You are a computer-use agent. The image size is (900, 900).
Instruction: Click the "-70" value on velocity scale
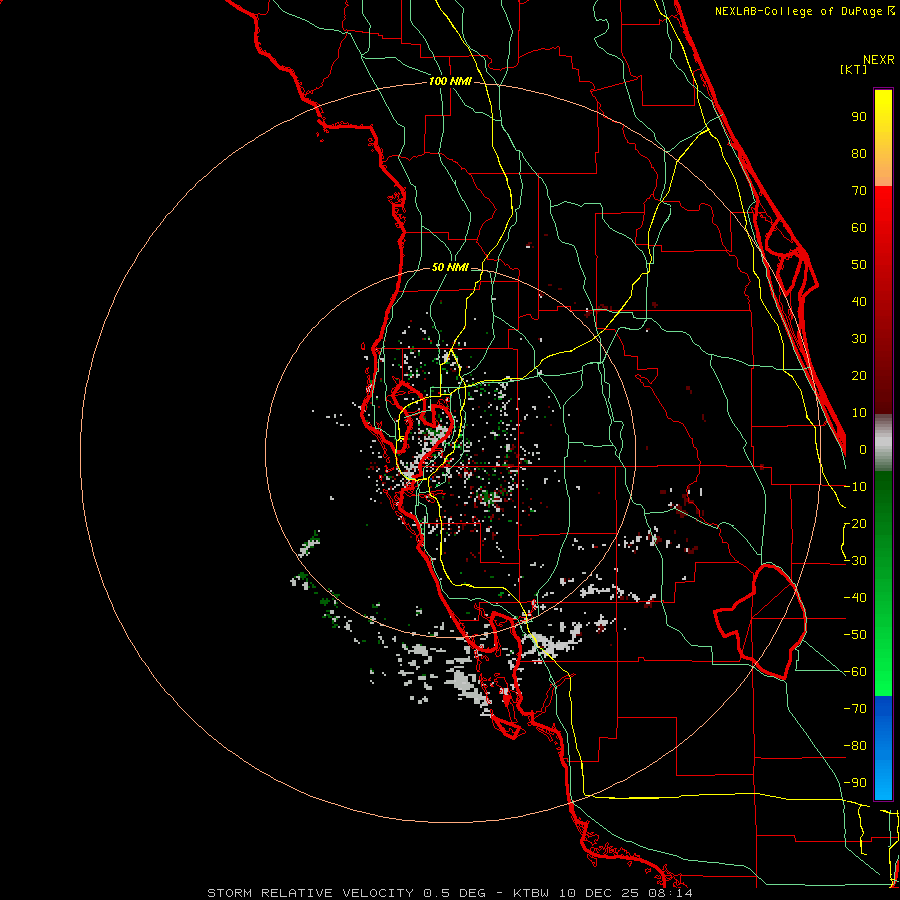pos(855,709)
